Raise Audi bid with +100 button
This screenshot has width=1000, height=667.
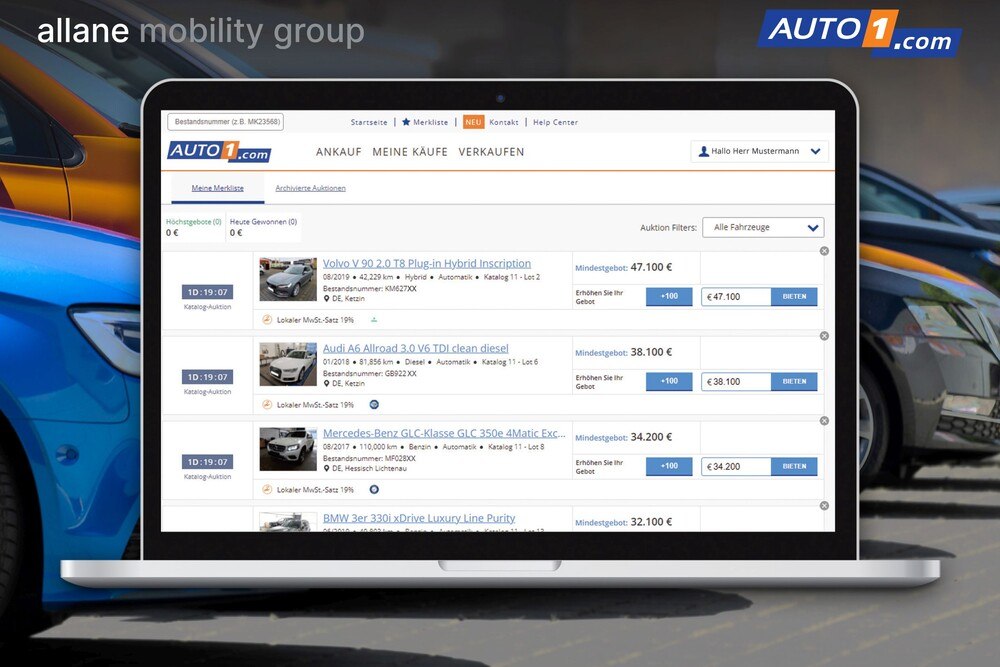click(x=669, y=381)
